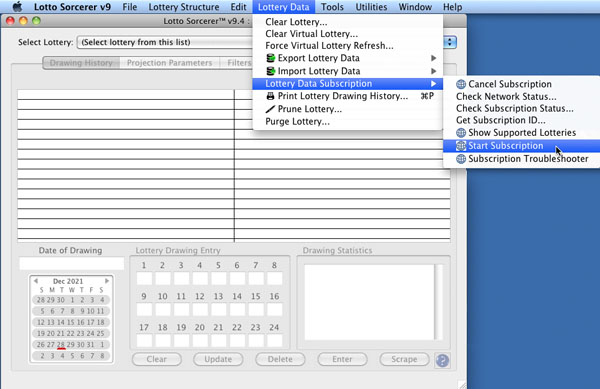600x389 pixels.
Task: Click the globe icon beside Show Supported Lotteries
Action: click(x=461, y=133)
